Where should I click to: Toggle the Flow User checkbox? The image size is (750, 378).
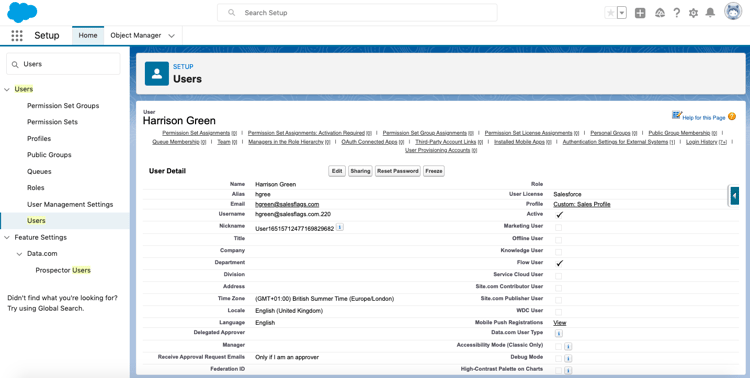pos(559,263)
